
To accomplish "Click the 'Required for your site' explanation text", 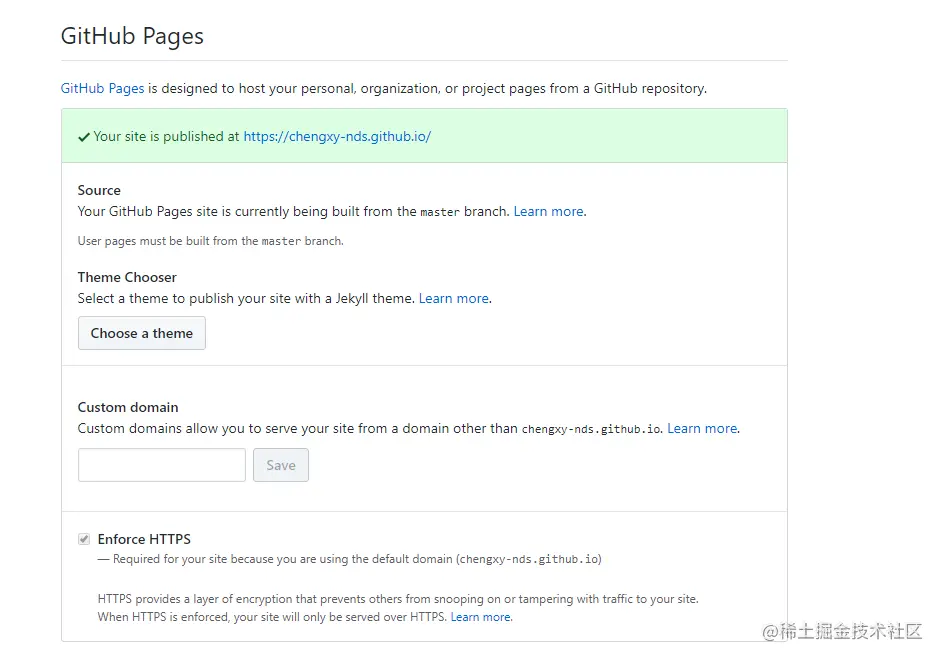I will 350,559.
